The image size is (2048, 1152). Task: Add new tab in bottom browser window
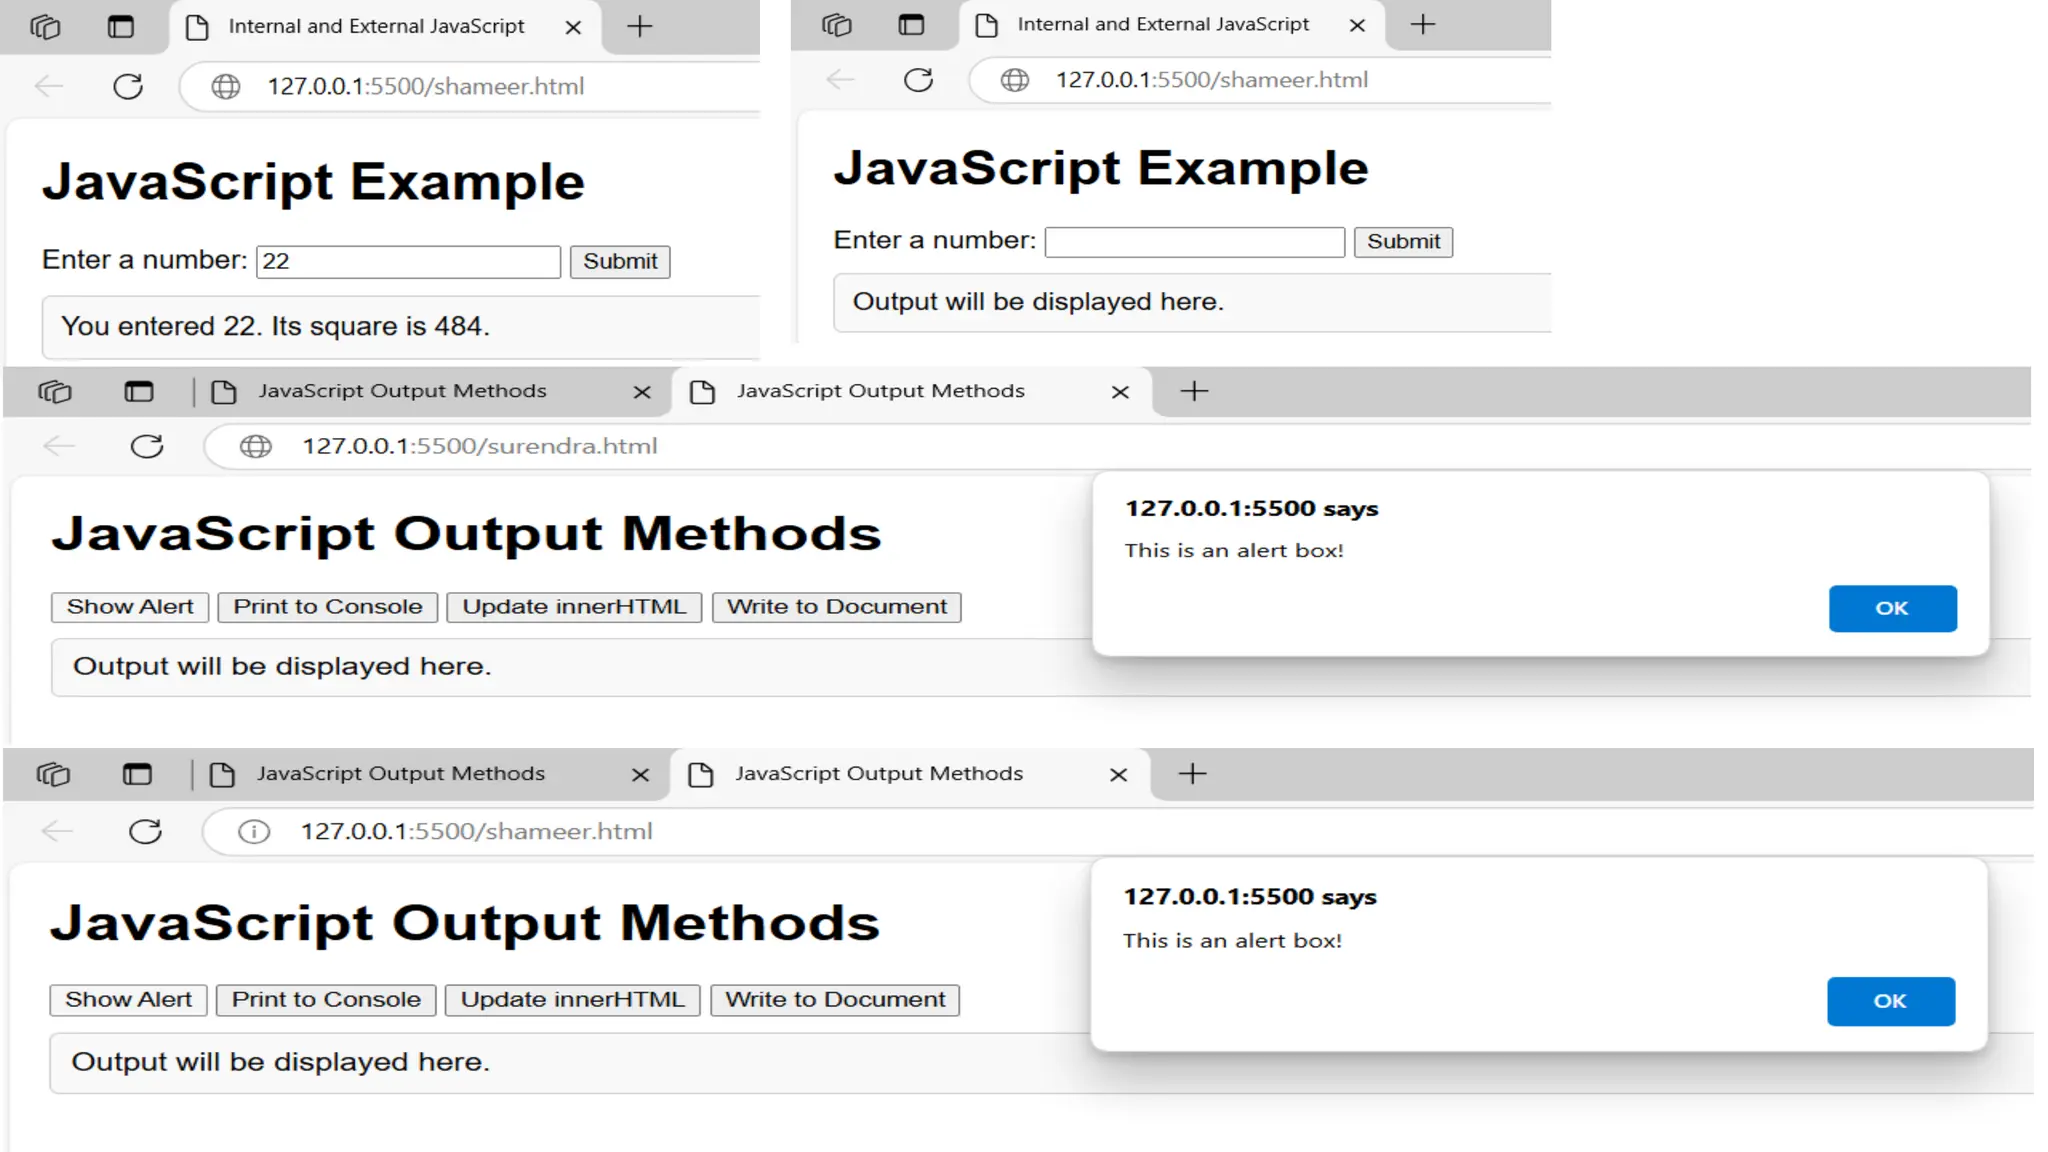[1192, 774]
